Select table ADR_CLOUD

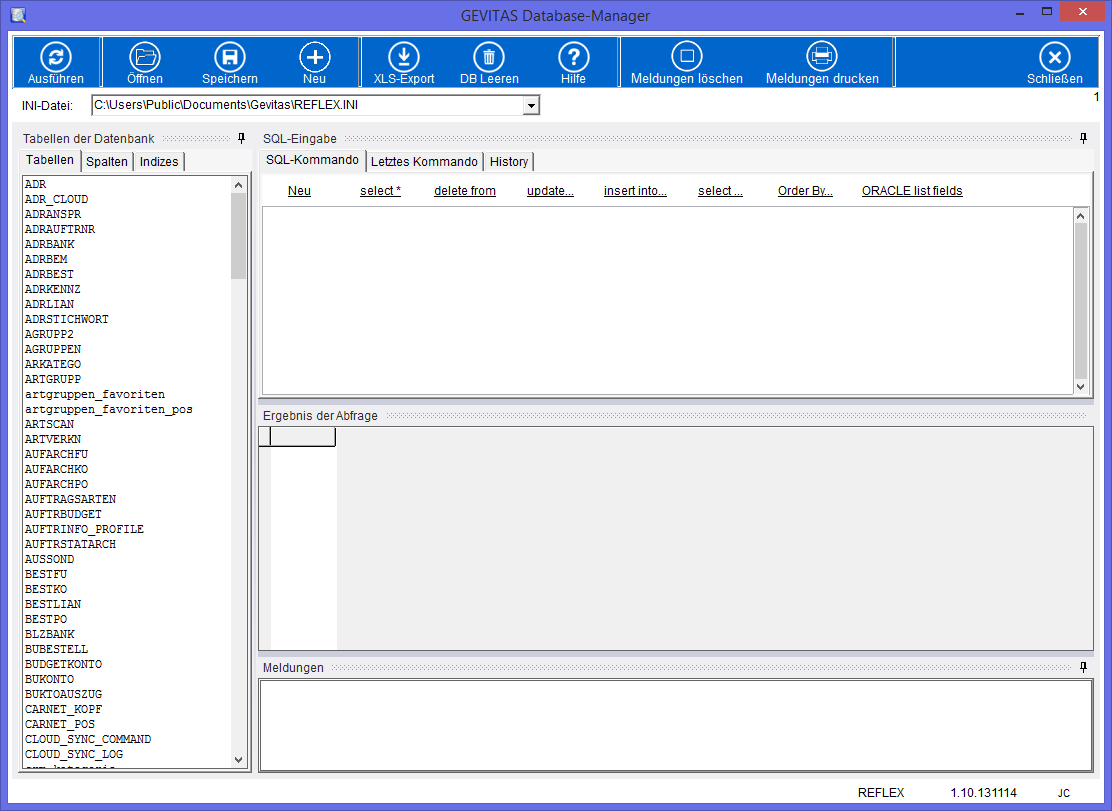(x=57, y=199)
